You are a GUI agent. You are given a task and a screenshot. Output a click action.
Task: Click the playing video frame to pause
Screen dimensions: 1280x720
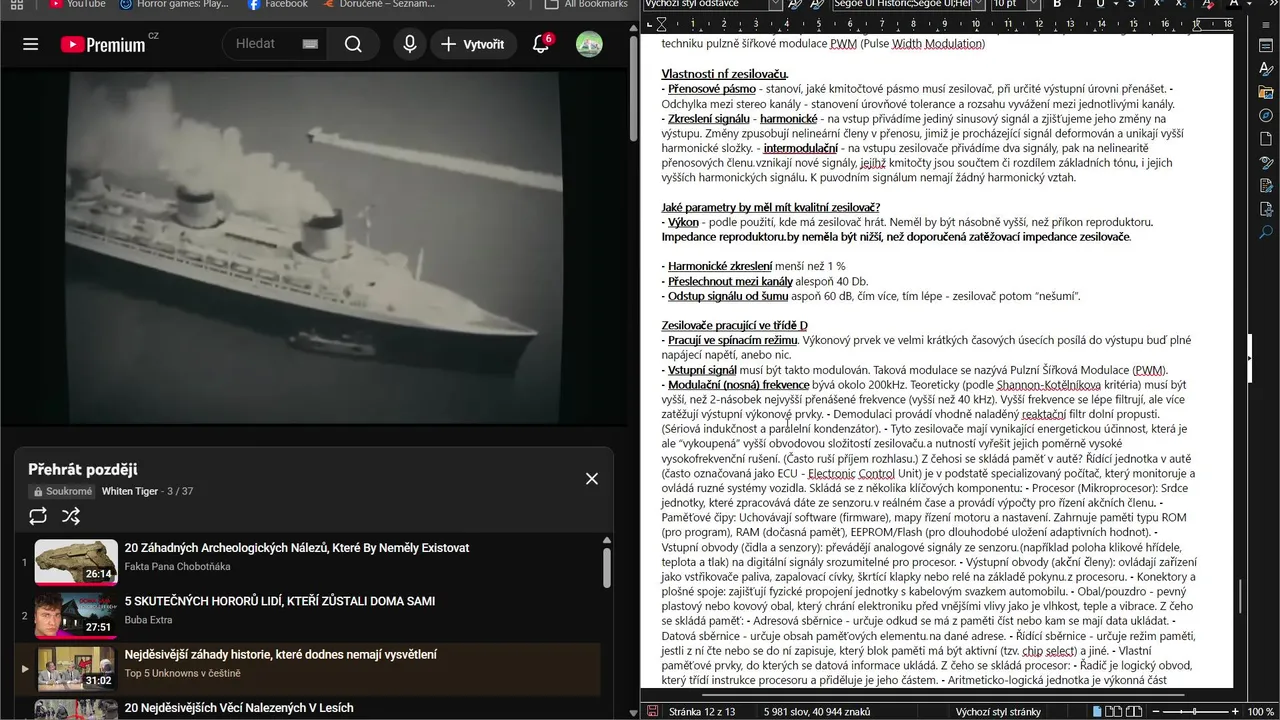(x=315, y=247)
